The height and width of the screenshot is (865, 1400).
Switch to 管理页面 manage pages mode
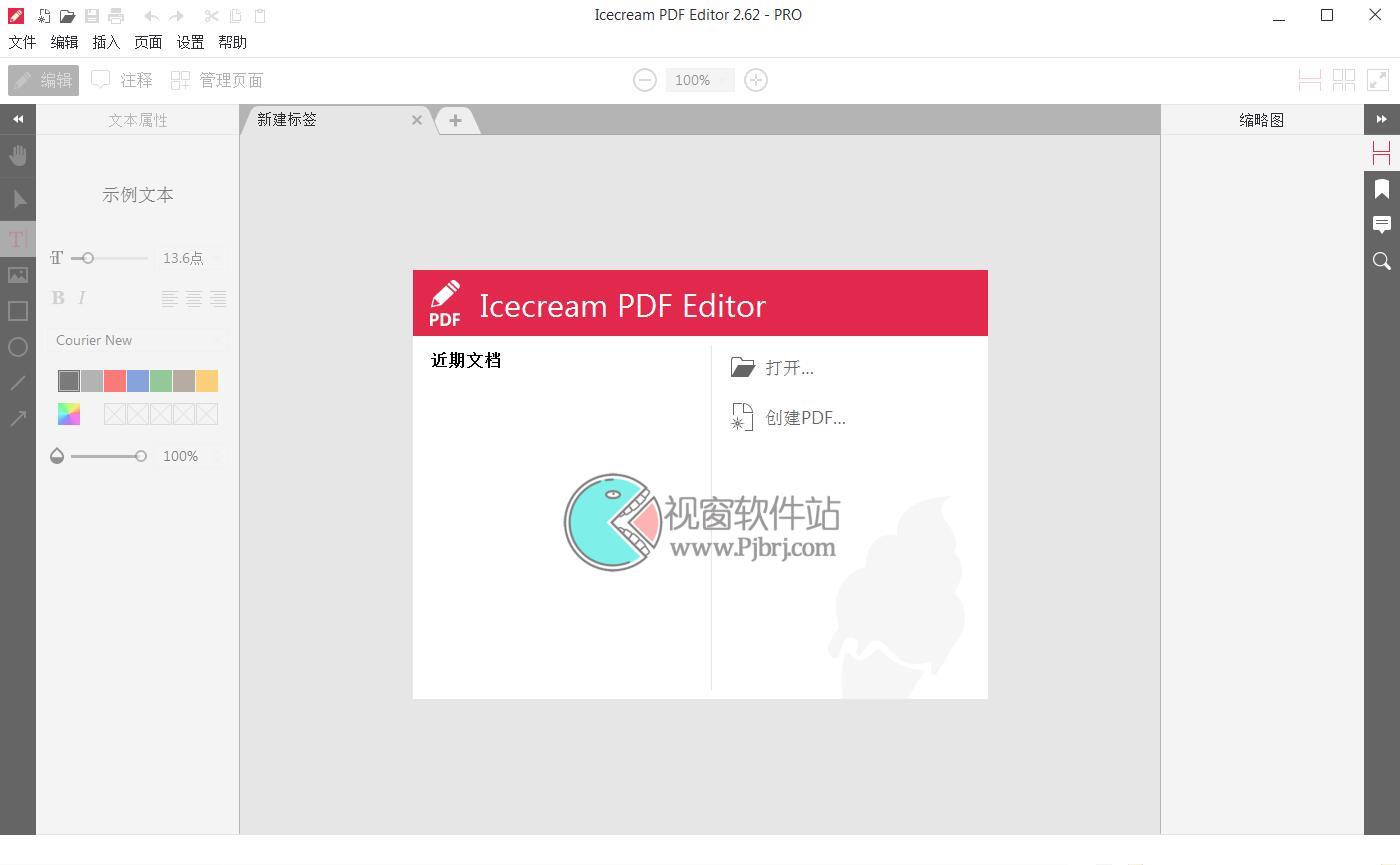point(217,80)
